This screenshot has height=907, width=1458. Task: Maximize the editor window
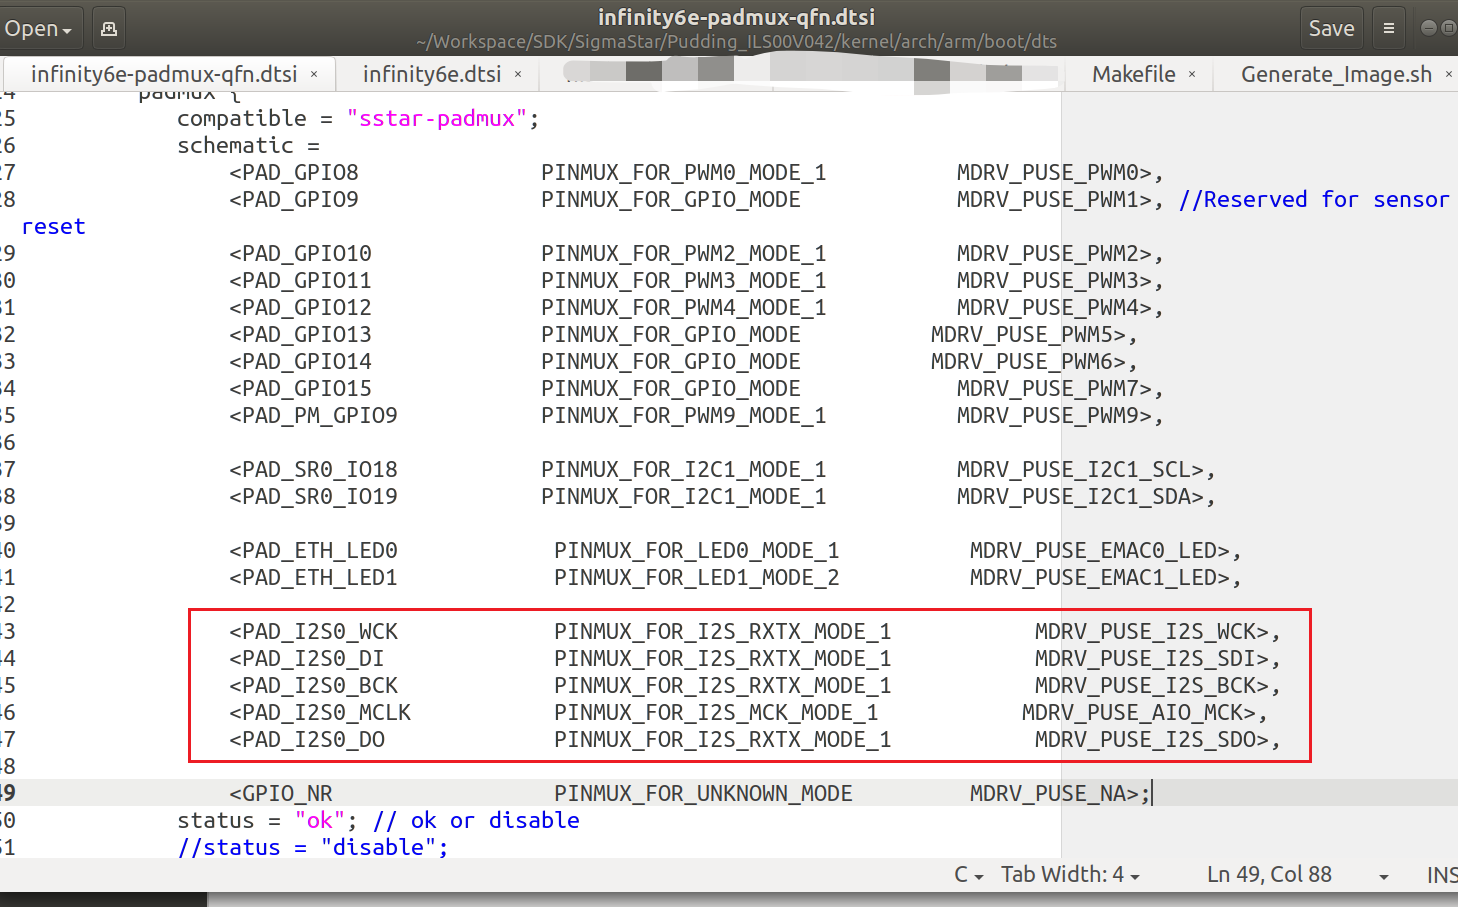[1448, 28]
